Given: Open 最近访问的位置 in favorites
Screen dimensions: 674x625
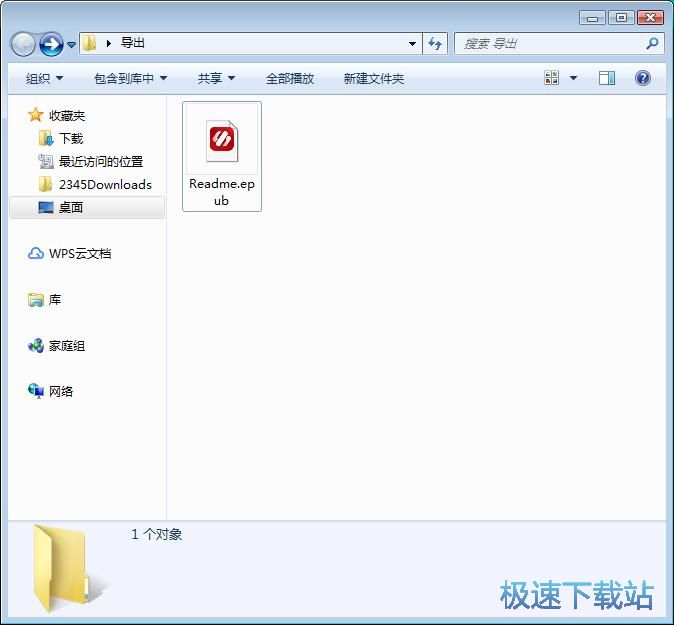Looking at the screenshot, I should 101,162.
